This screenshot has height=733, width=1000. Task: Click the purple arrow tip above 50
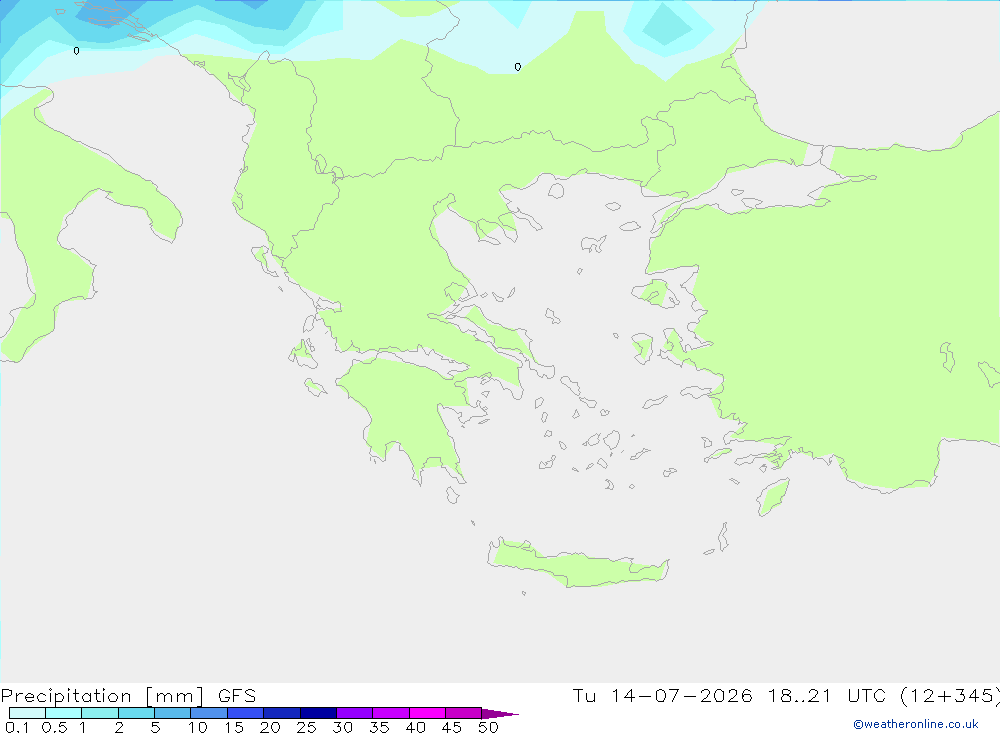(x=500, y=713)
